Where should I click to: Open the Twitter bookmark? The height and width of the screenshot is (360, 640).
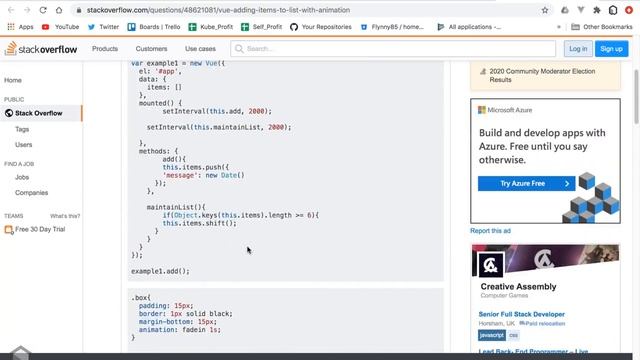(x=103, y=27)
